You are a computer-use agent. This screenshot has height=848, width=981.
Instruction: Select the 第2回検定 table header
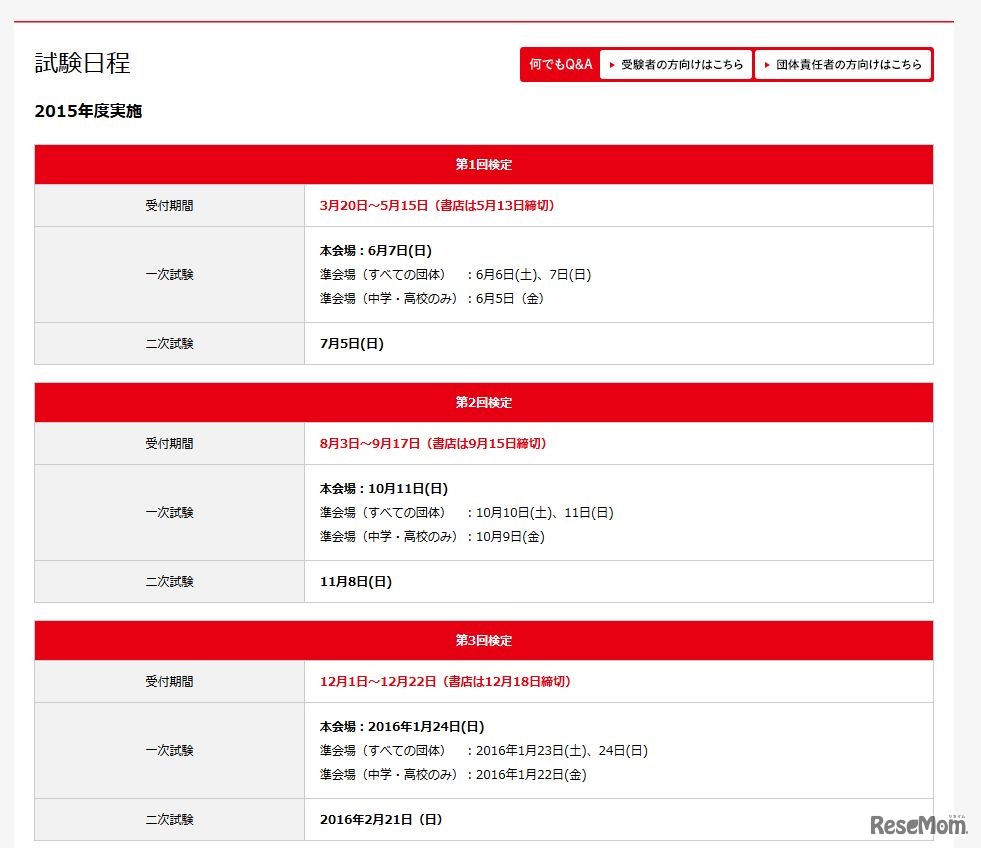pyautogui.click(x=484, y=402)
